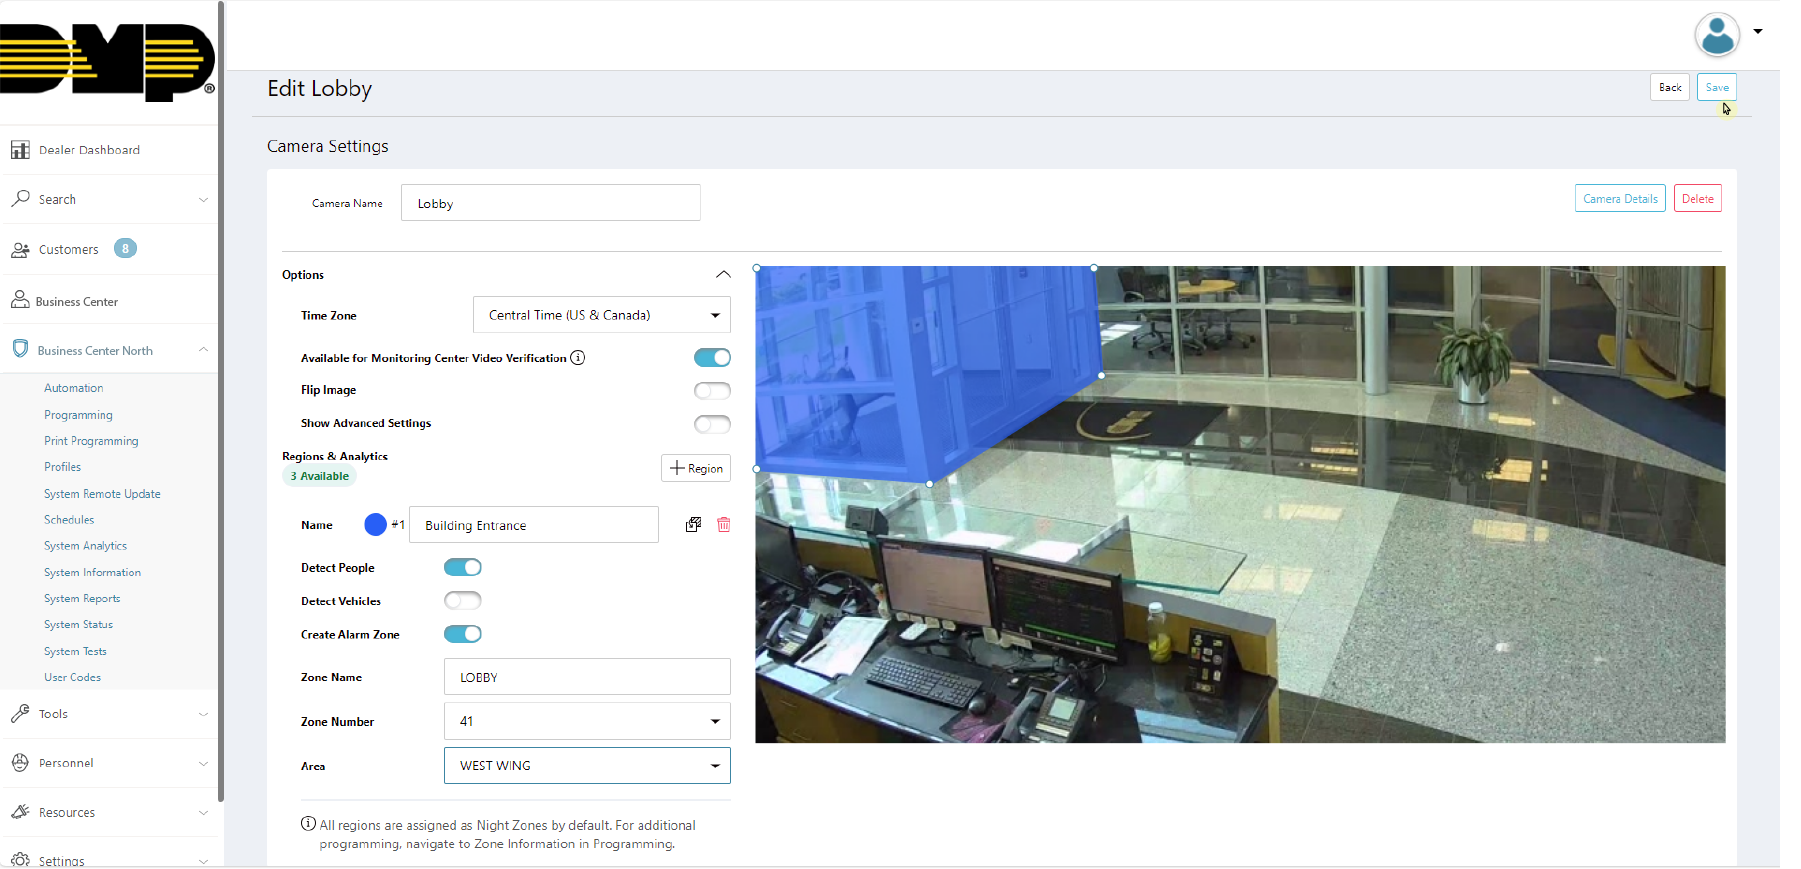Turn on Detect Vehicles
This screenshot has width=1801, height=869.
(463, 601)
